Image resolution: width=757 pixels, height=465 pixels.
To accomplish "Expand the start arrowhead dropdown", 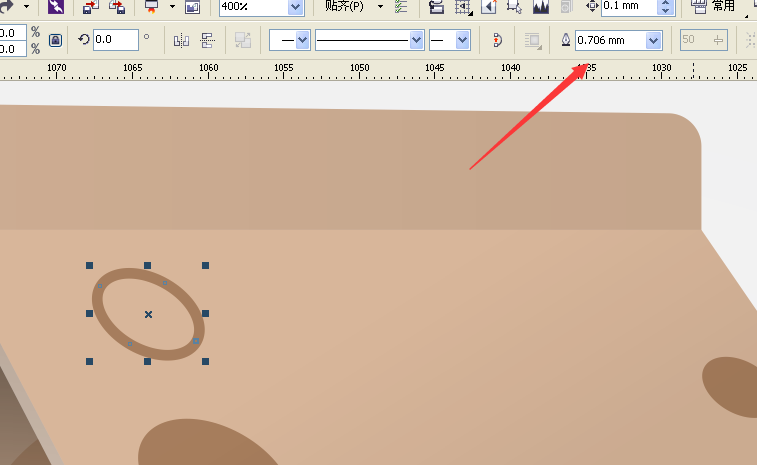I will click(302, 40).
